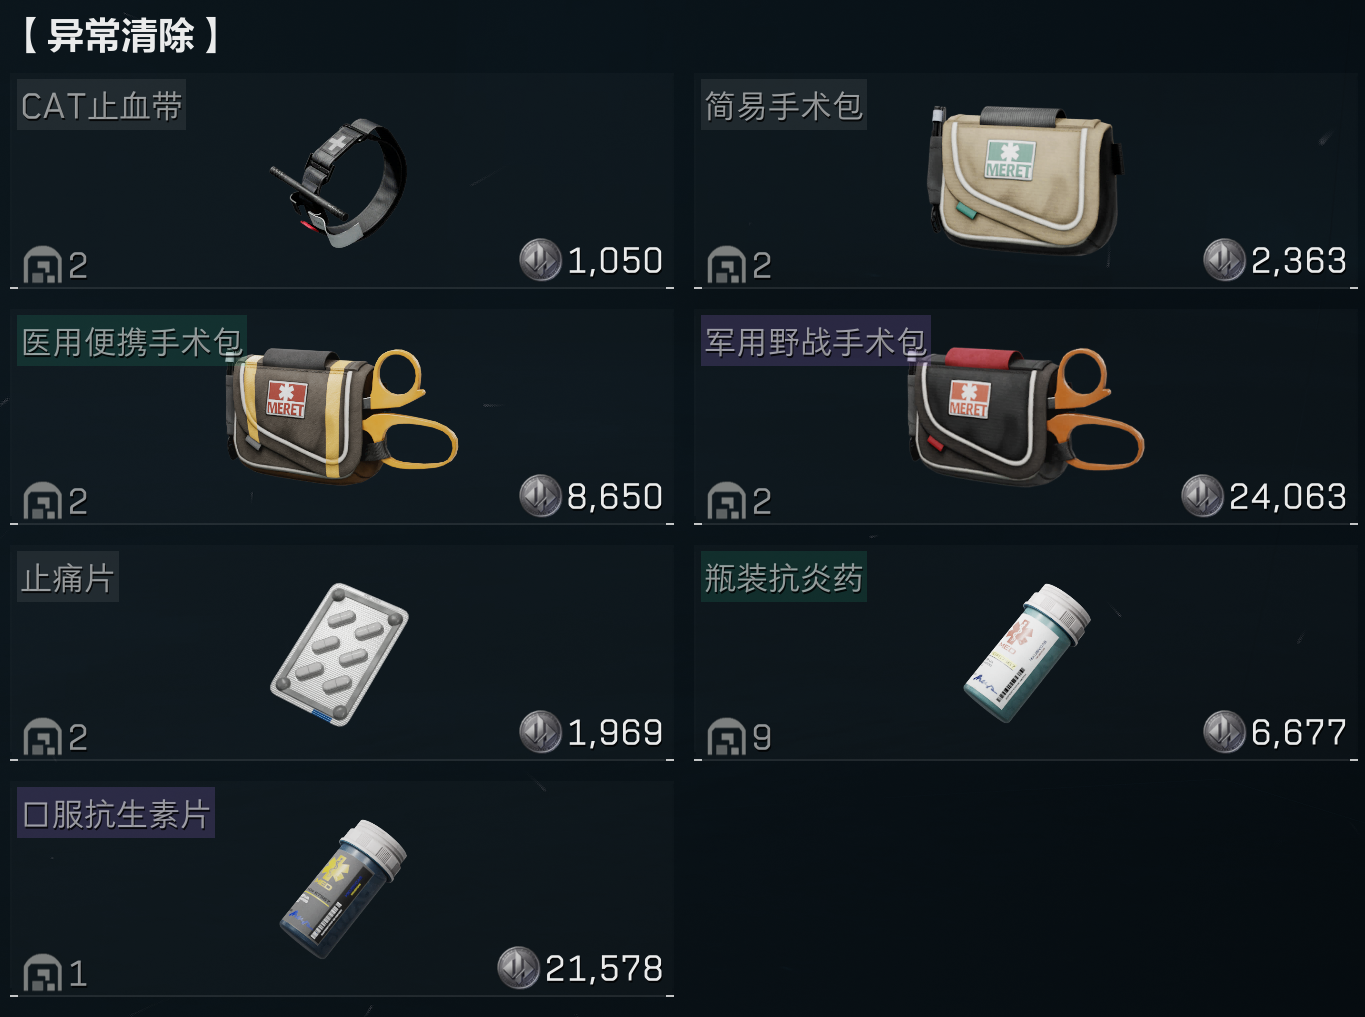
Task: Click the 6,677 price for 瓶装抗炎药
Action: (1299, 733)
